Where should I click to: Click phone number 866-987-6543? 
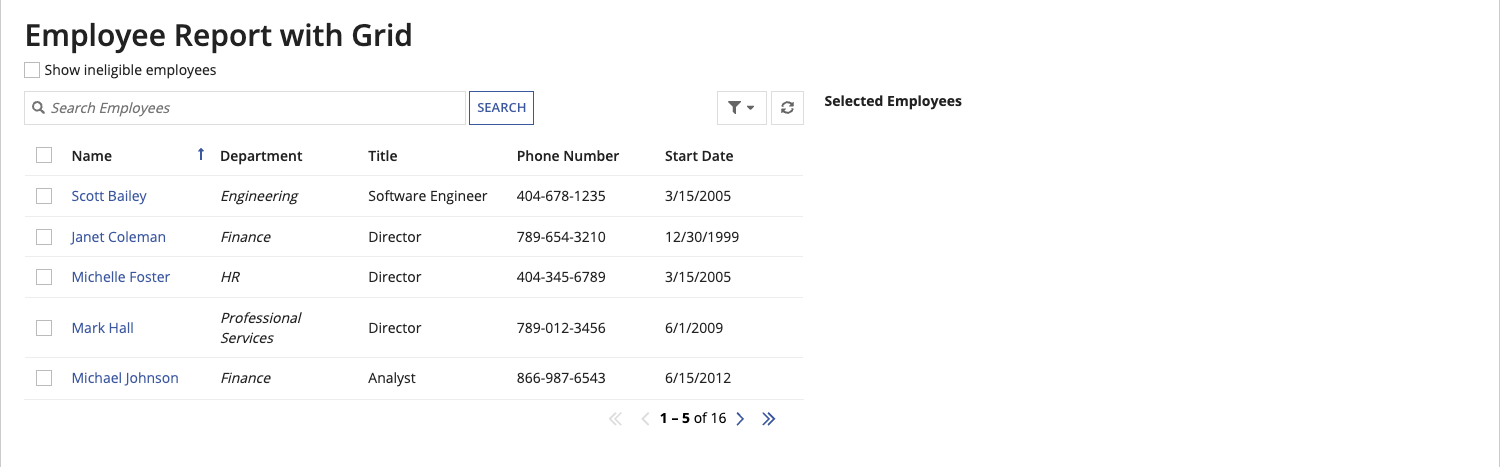point(561,378)
